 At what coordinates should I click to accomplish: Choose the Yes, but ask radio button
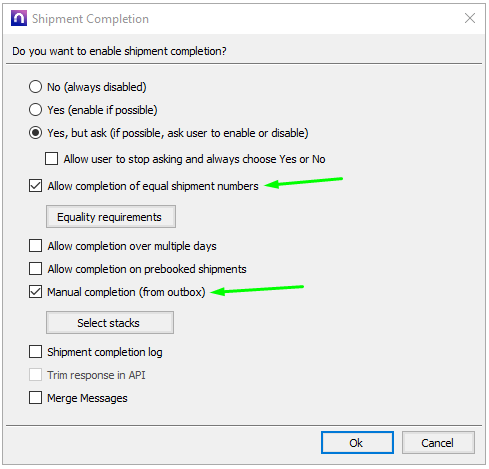point(35,133)
